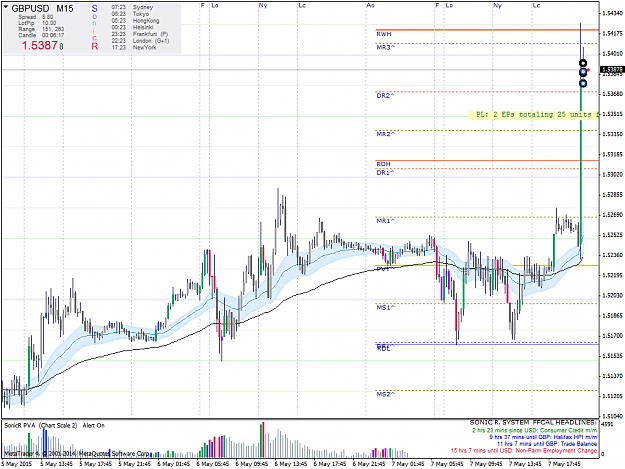Screen dimensions: 625x469
Task: Select the LotPip 10.00 readout
Action: [37, 23]
